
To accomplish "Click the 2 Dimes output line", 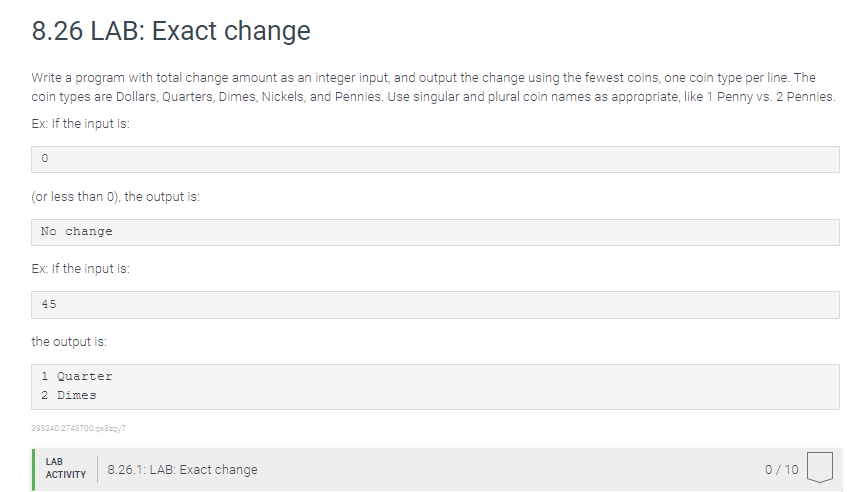I will point(69,395).
